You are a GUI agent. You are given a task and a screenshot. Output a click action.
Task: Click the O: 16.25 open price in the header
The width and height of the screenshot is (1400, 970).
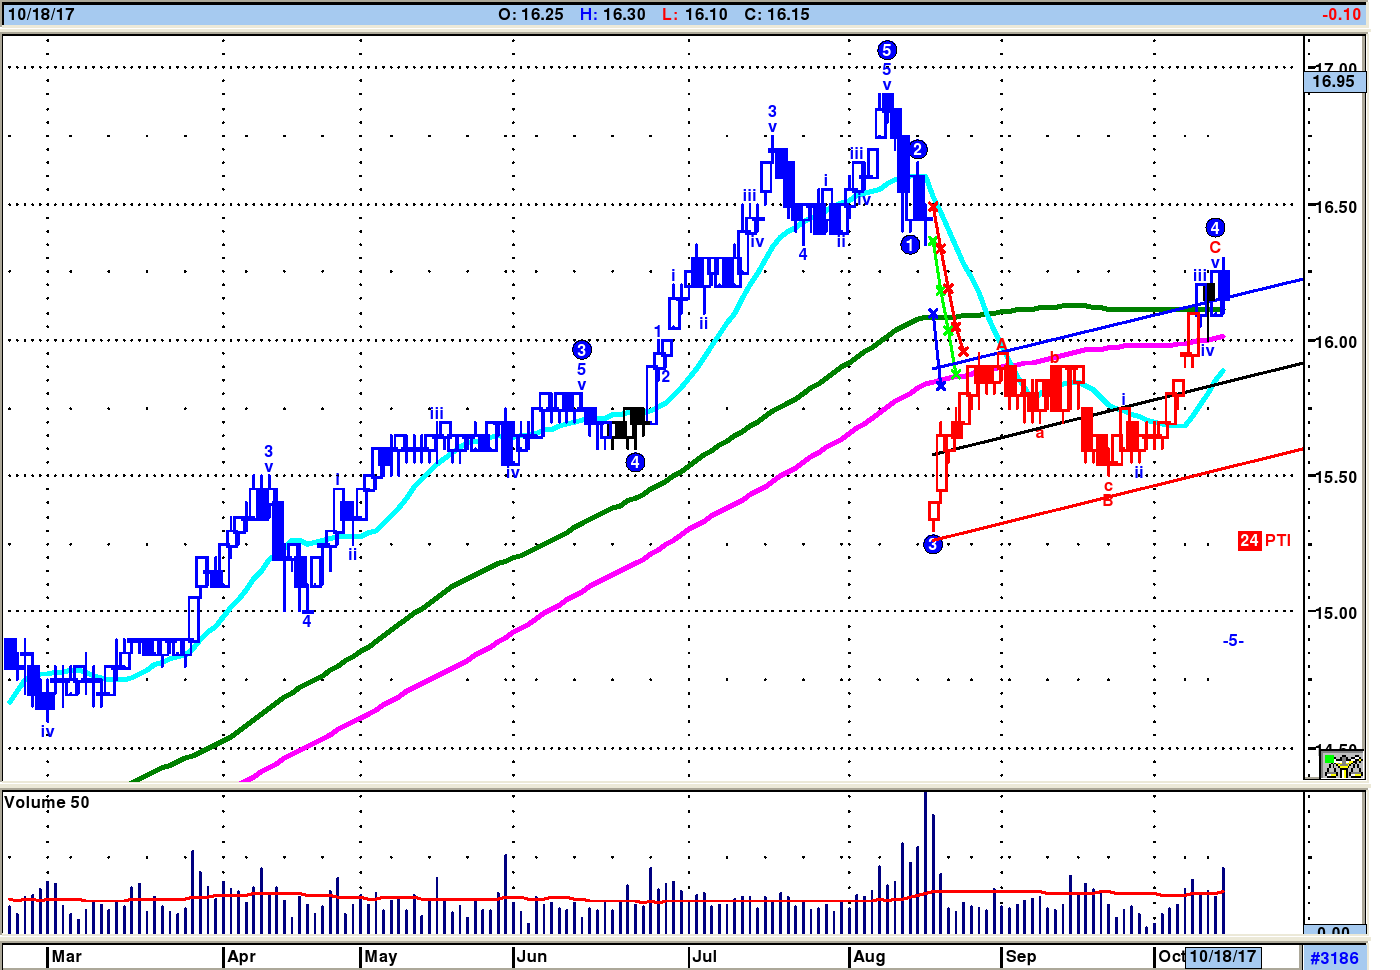[x=530, y=14]
